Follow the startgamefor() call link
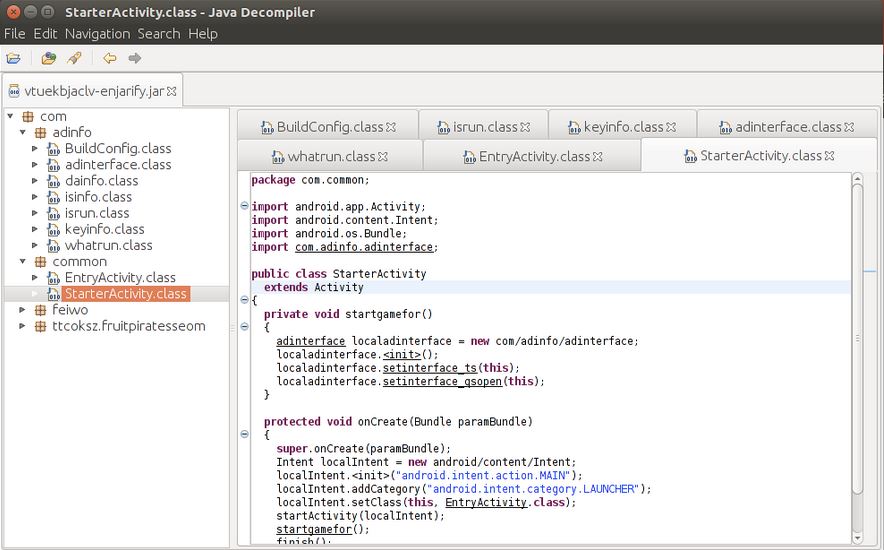The image size is (884, 550). 314,529
